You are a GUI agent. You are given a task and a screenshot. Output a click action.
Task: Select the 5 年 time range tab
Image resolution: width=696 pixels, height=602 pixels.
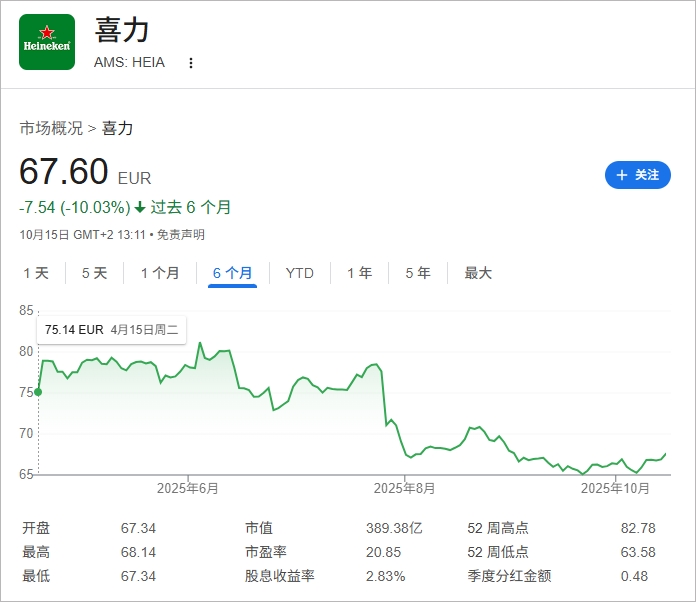(x=418, y=273)
